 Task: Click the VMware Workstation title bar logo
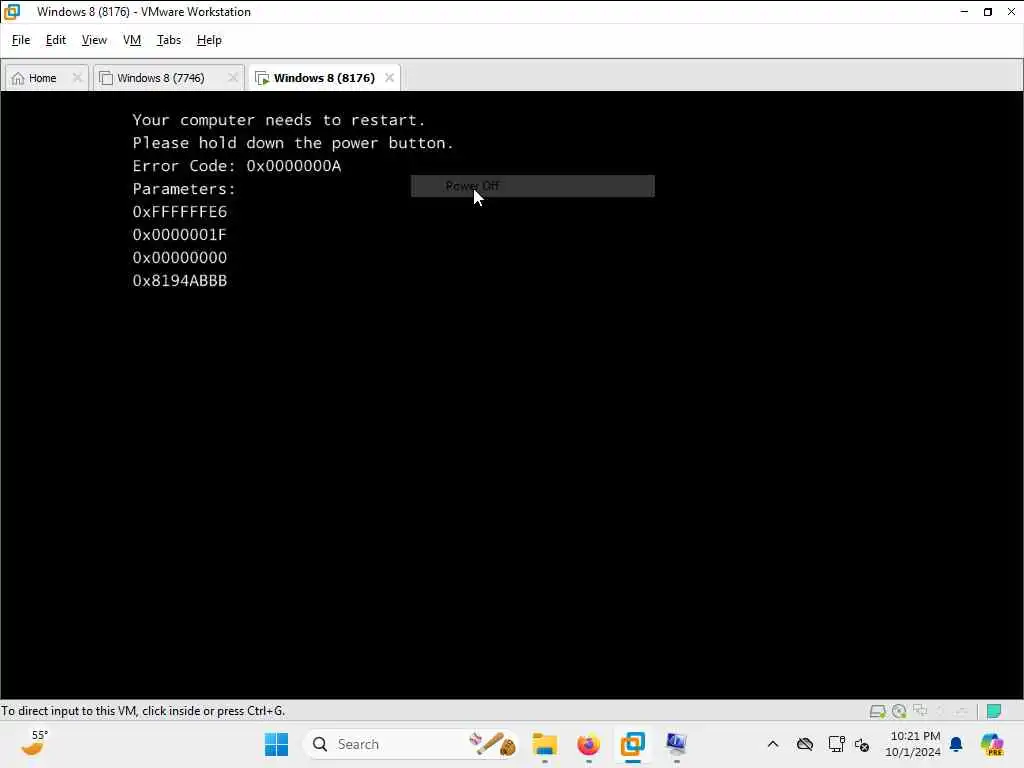click(12, 12)
